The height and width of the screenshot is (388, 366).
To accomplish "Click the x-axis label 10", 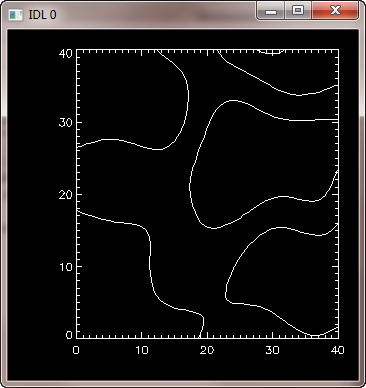I will (142, 350).
